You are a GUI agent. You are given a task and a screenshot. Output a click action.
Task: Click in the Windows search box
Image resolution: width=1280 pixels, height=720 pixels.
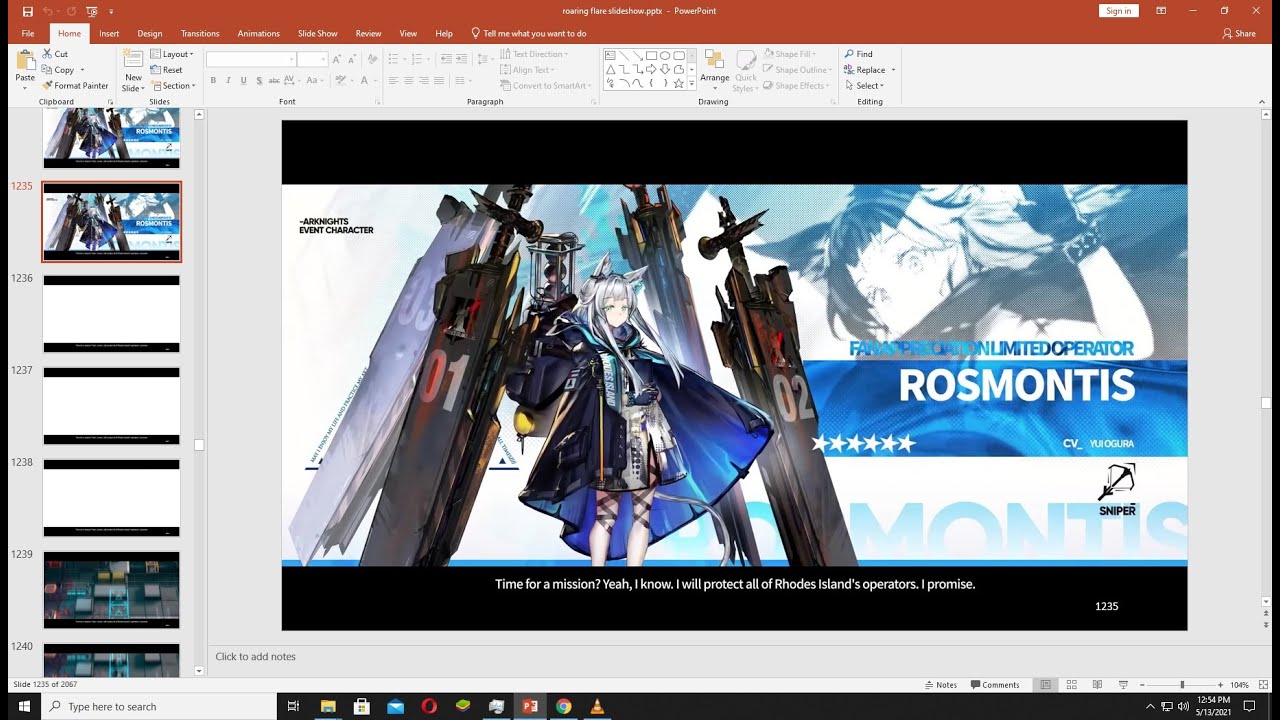pyautogui.click(x=158, y=706)
